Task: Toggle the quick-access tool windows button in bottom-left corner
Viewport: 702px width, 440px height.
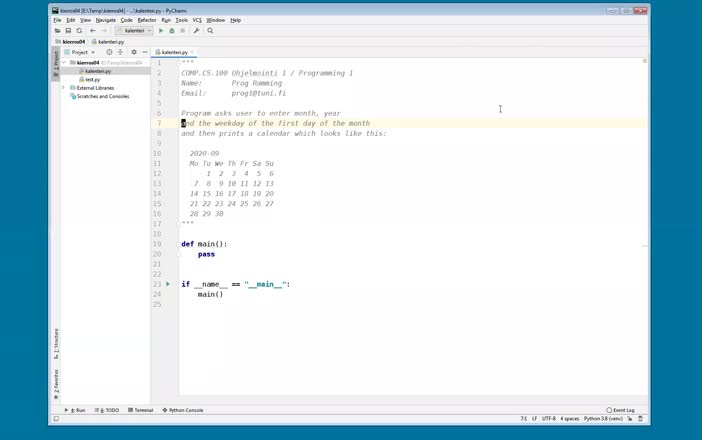Action: [x=56, y=419]
